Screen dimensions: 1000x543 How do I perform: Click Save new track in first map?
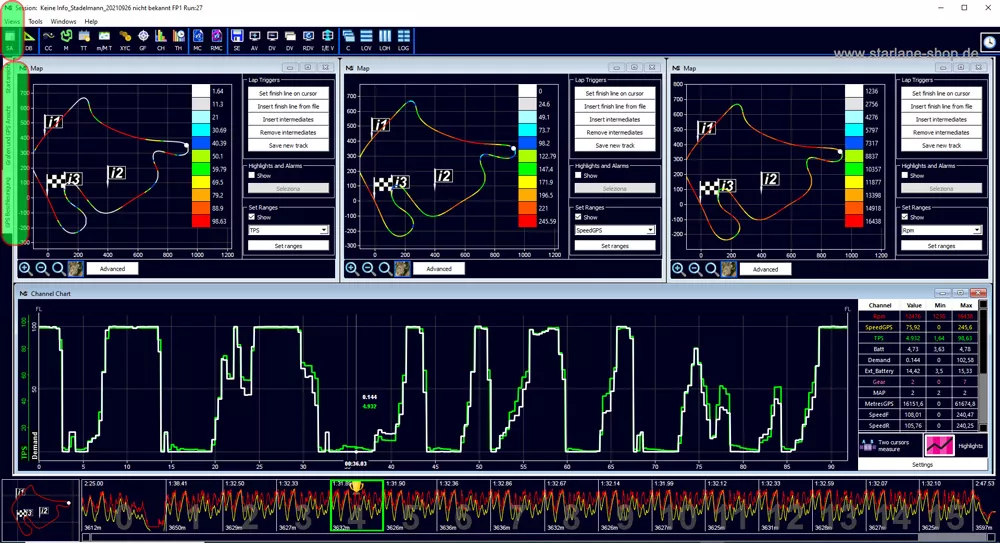288,145
